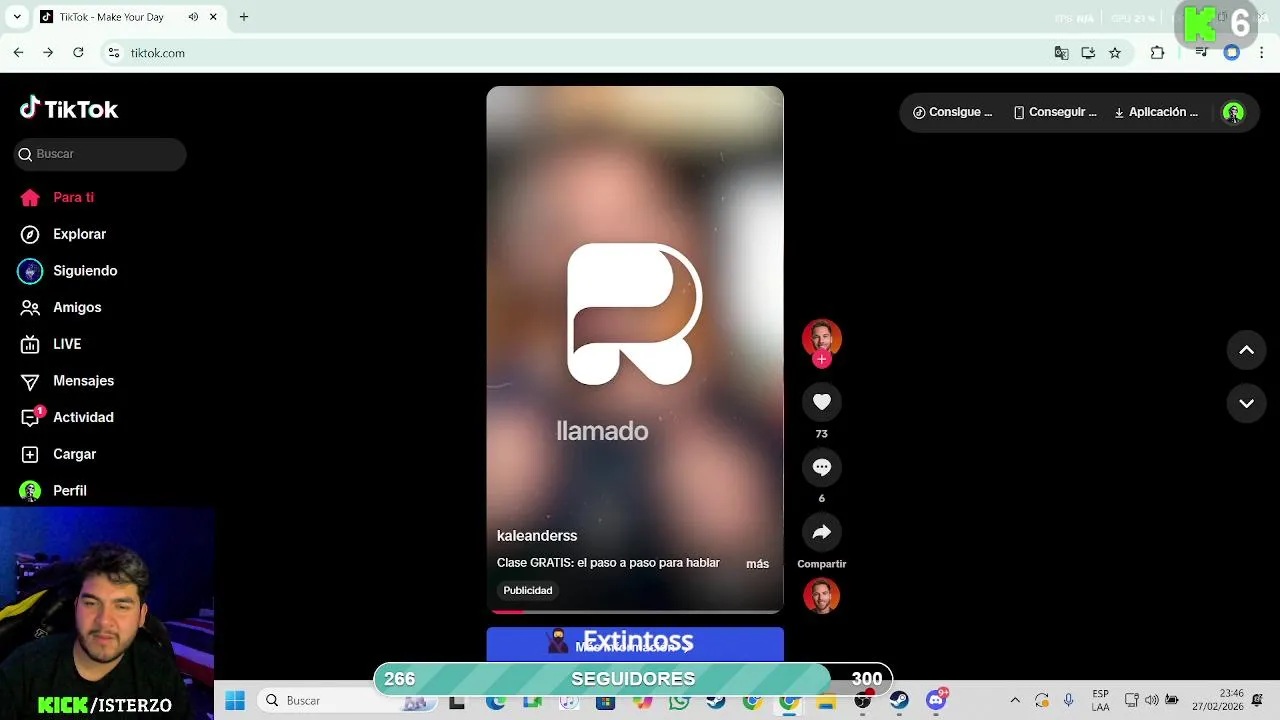Viewport: 1280px width, 720px height.
Task: Open WhatsApp from the taskbar
Action: click(679, 702)
